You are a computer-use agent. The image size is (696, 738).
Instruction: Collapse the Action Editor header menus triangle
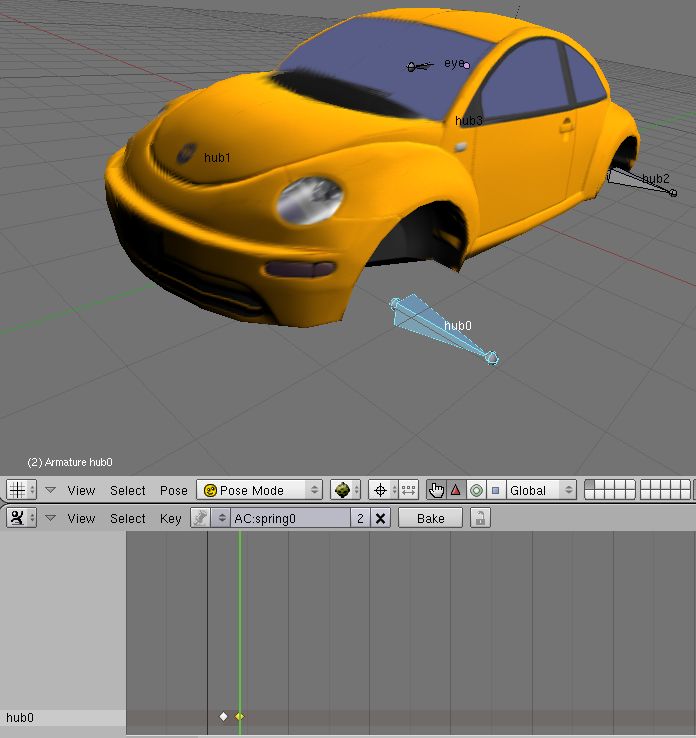[x=50, y=518]
